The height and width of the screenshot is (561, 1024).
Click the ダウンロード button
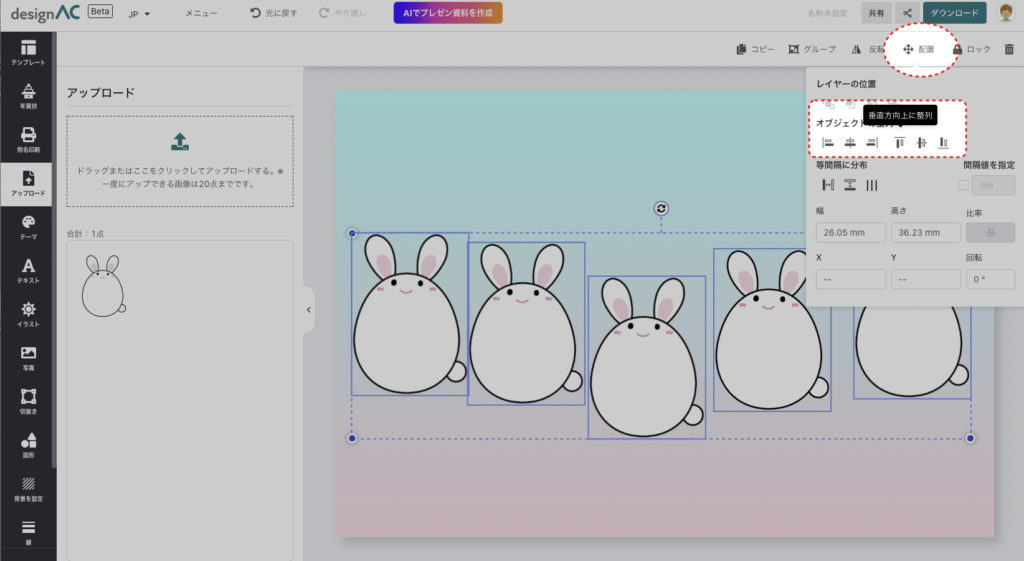pyautogui.click(x=954, y=13)
